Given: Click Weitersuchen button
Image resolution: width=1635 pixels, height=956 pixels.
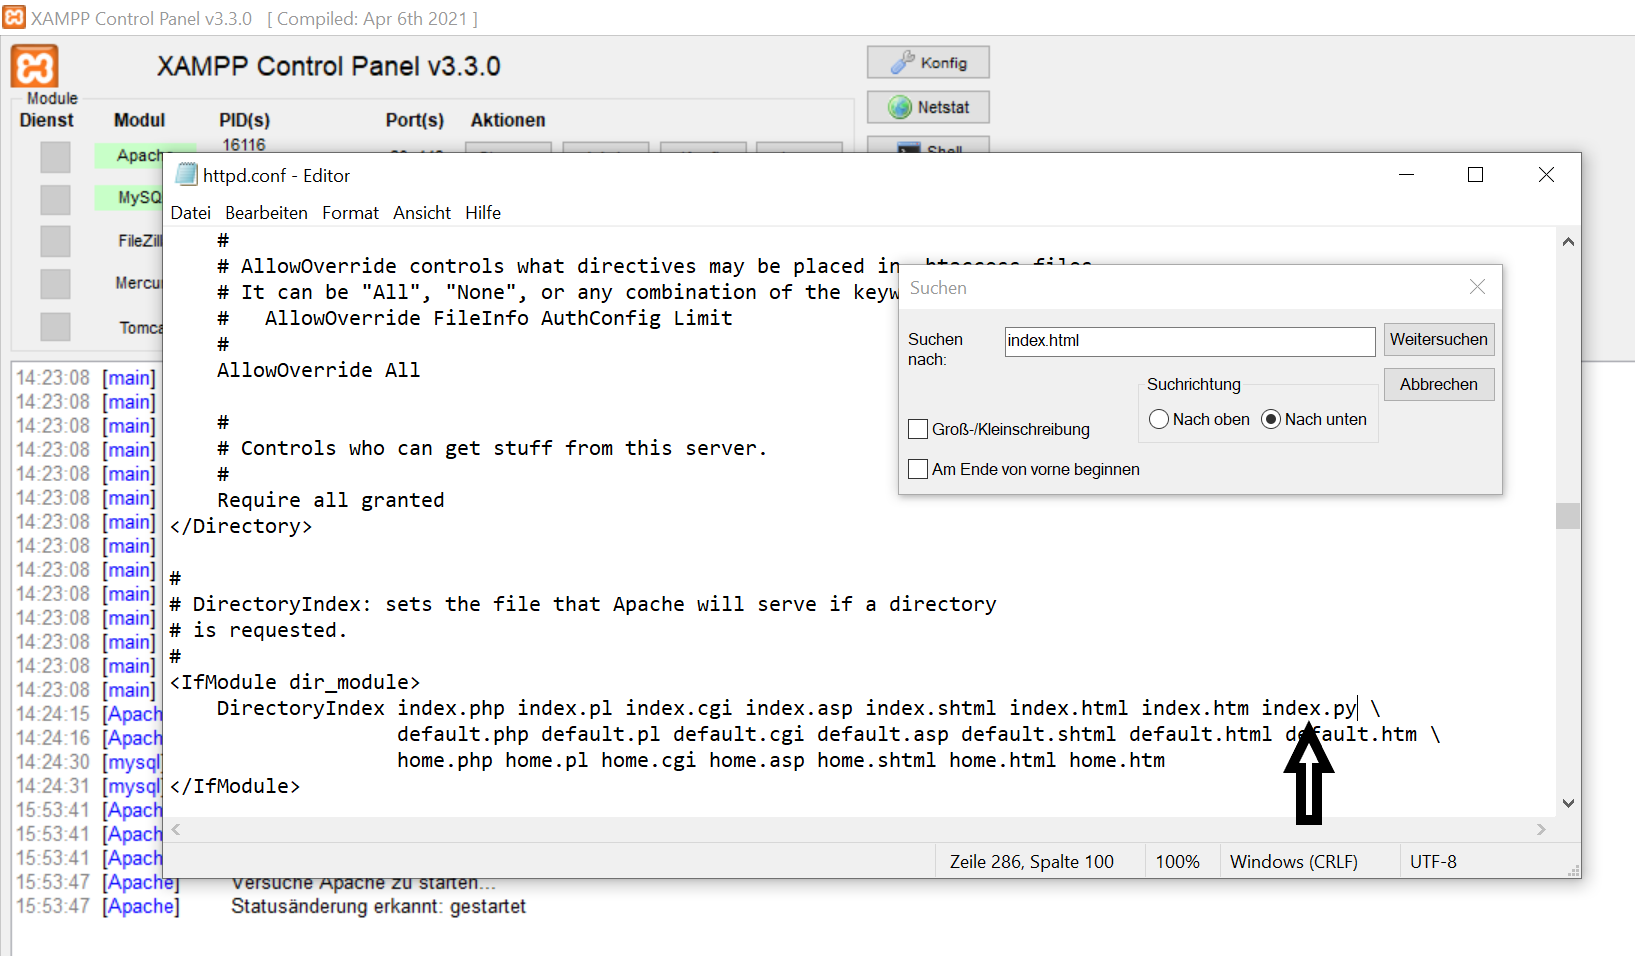Looking at the screenshot, I should 1439,339.
